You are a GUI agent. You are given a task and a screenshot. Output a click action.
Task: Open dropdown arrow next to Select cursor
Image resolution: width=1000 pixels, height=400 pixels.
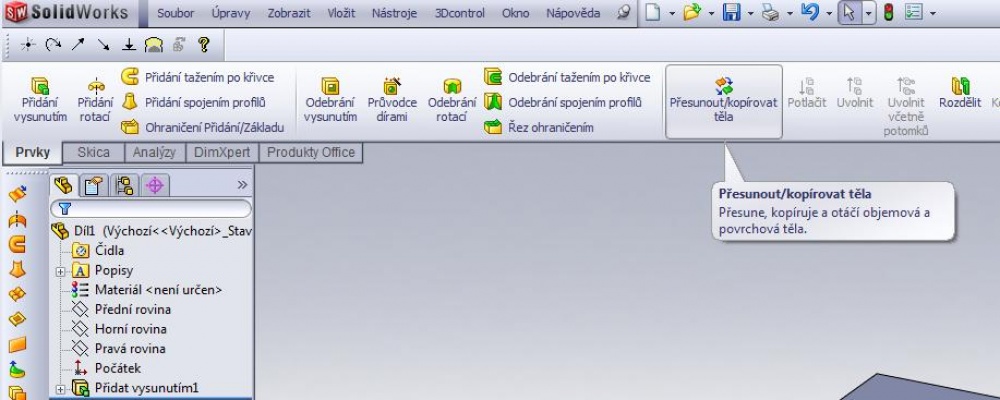(x=869, y=13)
